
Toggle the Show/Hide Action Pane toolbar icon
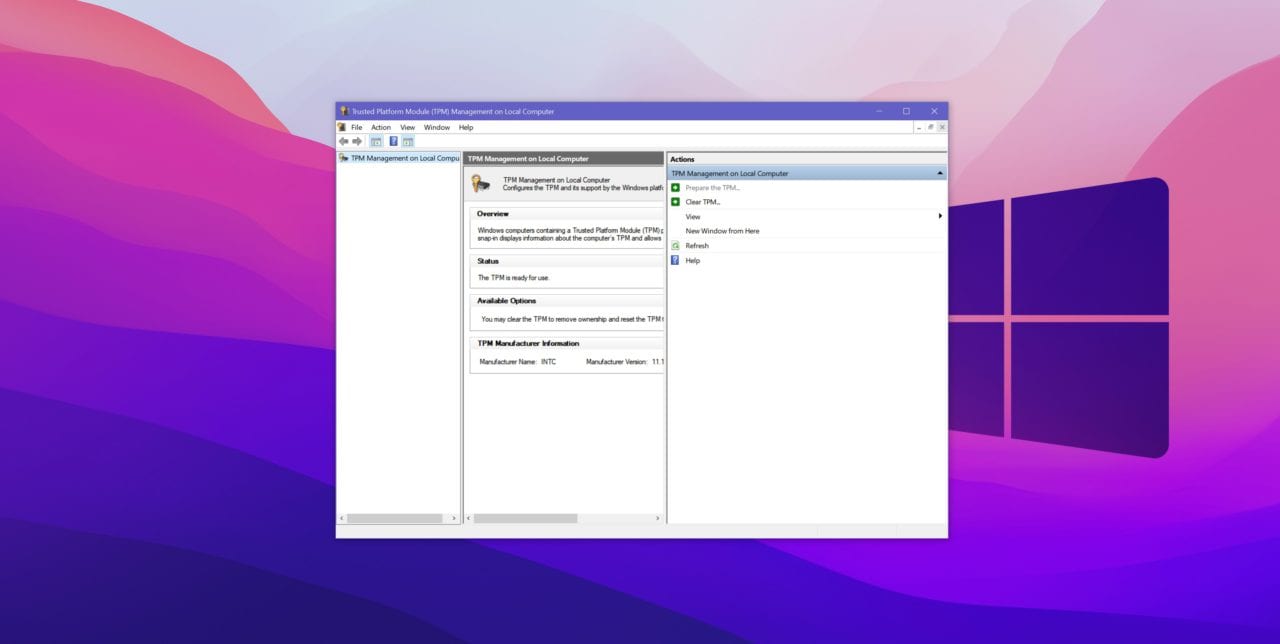click(x=408, y=142)
